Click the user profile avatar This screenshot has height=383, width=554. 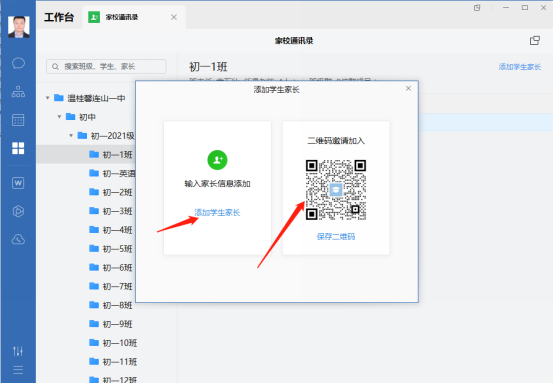tap(19, 27)
